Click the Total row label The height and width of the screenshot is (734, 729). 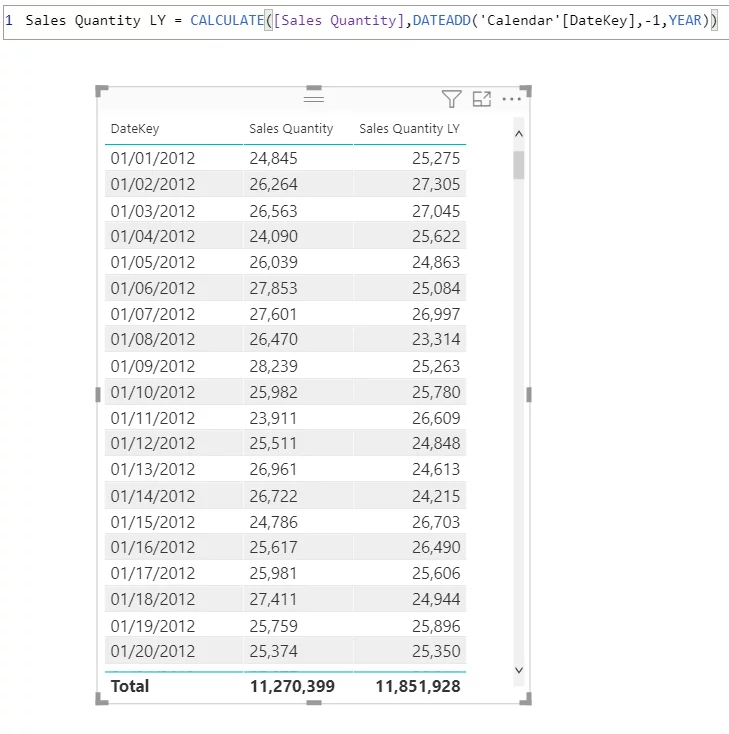point(130,686)
